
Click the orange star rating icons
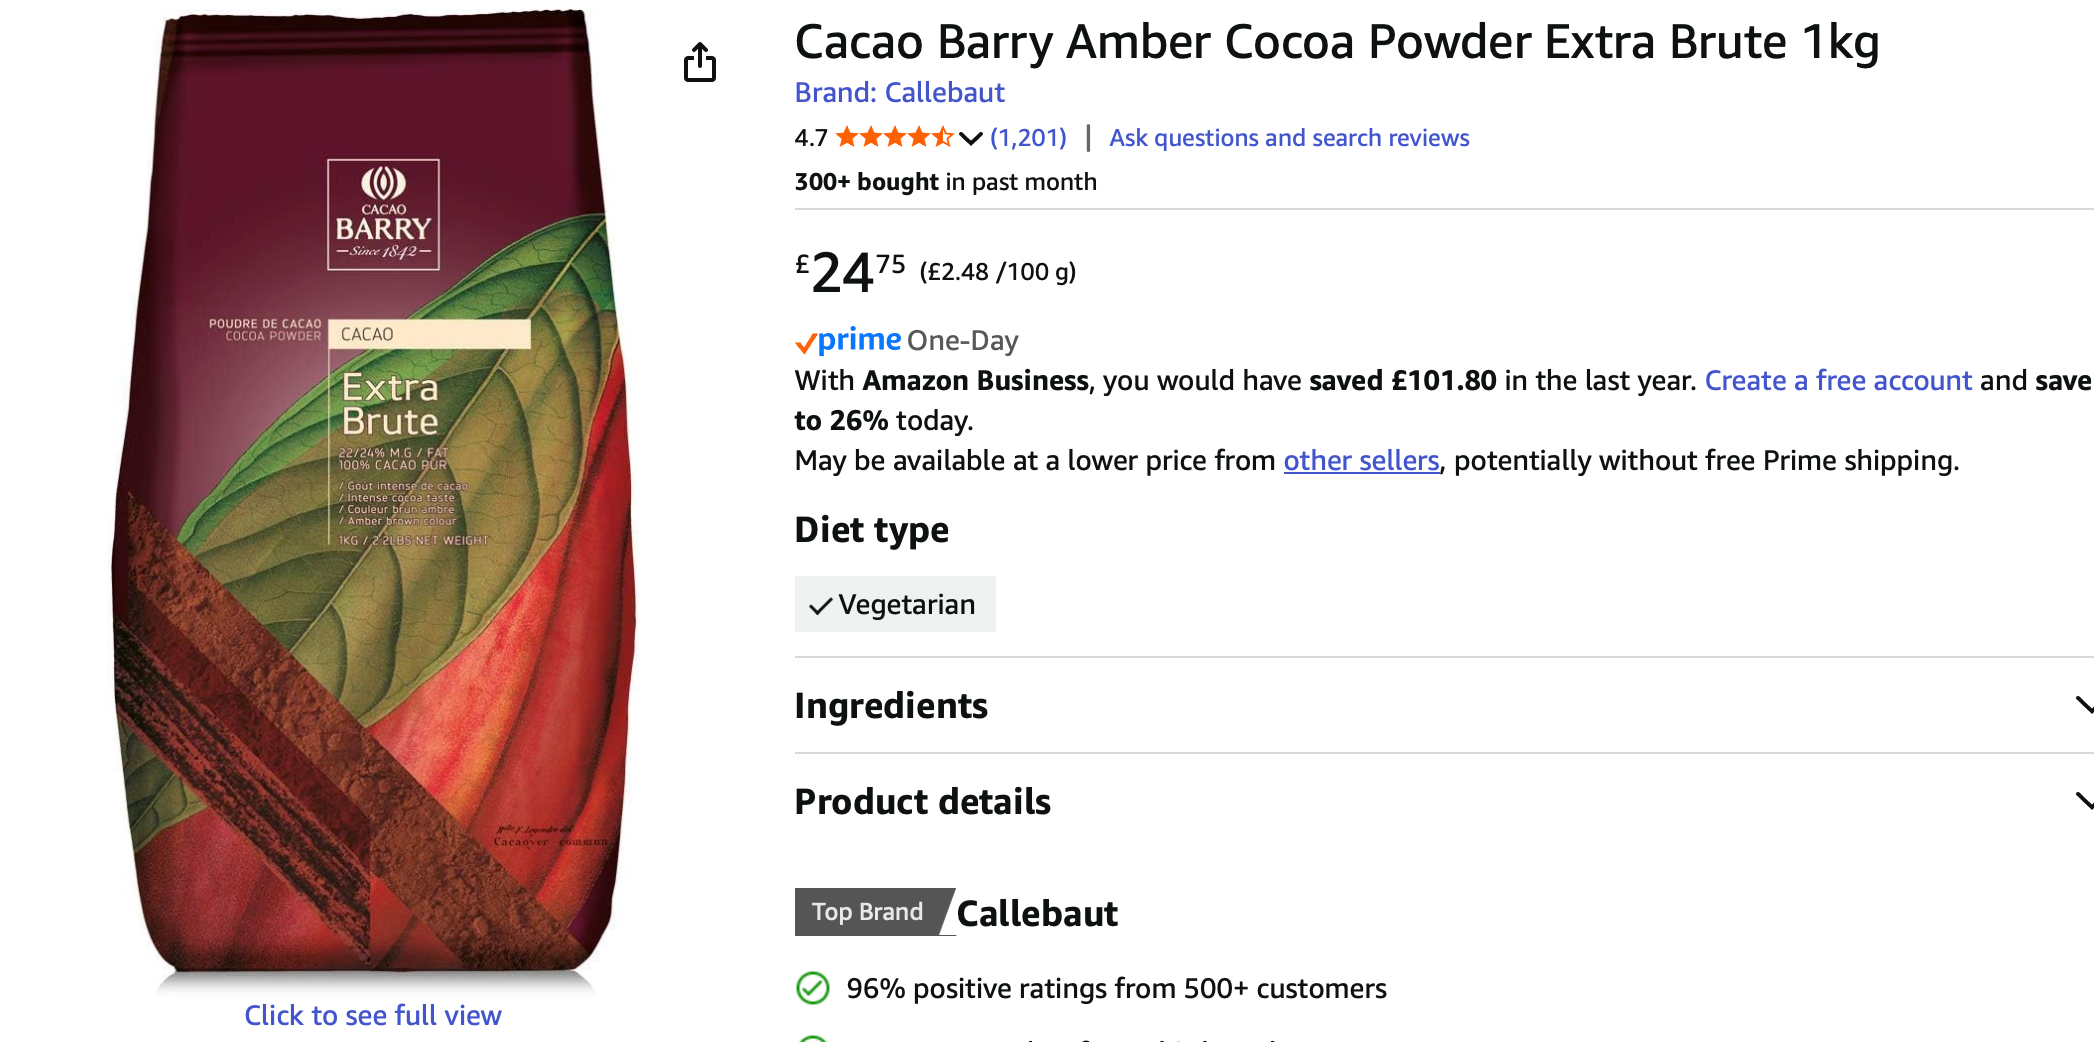pyautogui.click(x=894, y=137)
